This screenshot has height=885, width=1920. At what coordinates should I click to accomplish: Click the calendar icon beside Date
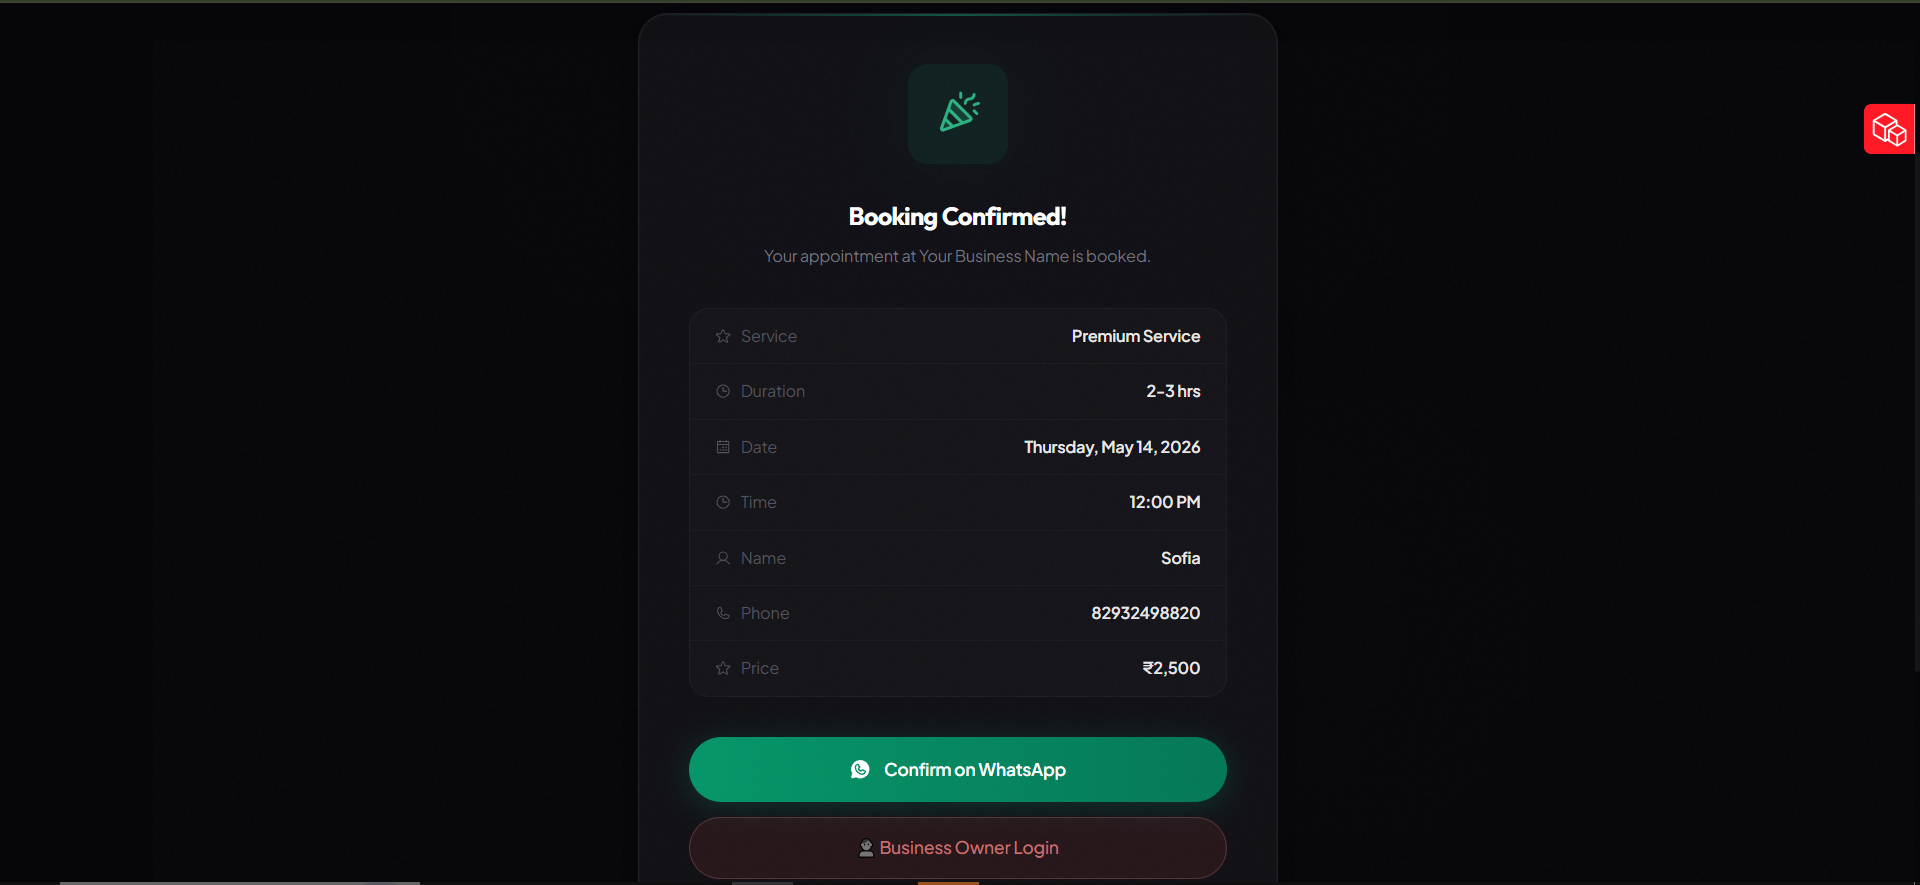[x=723, y=447]
